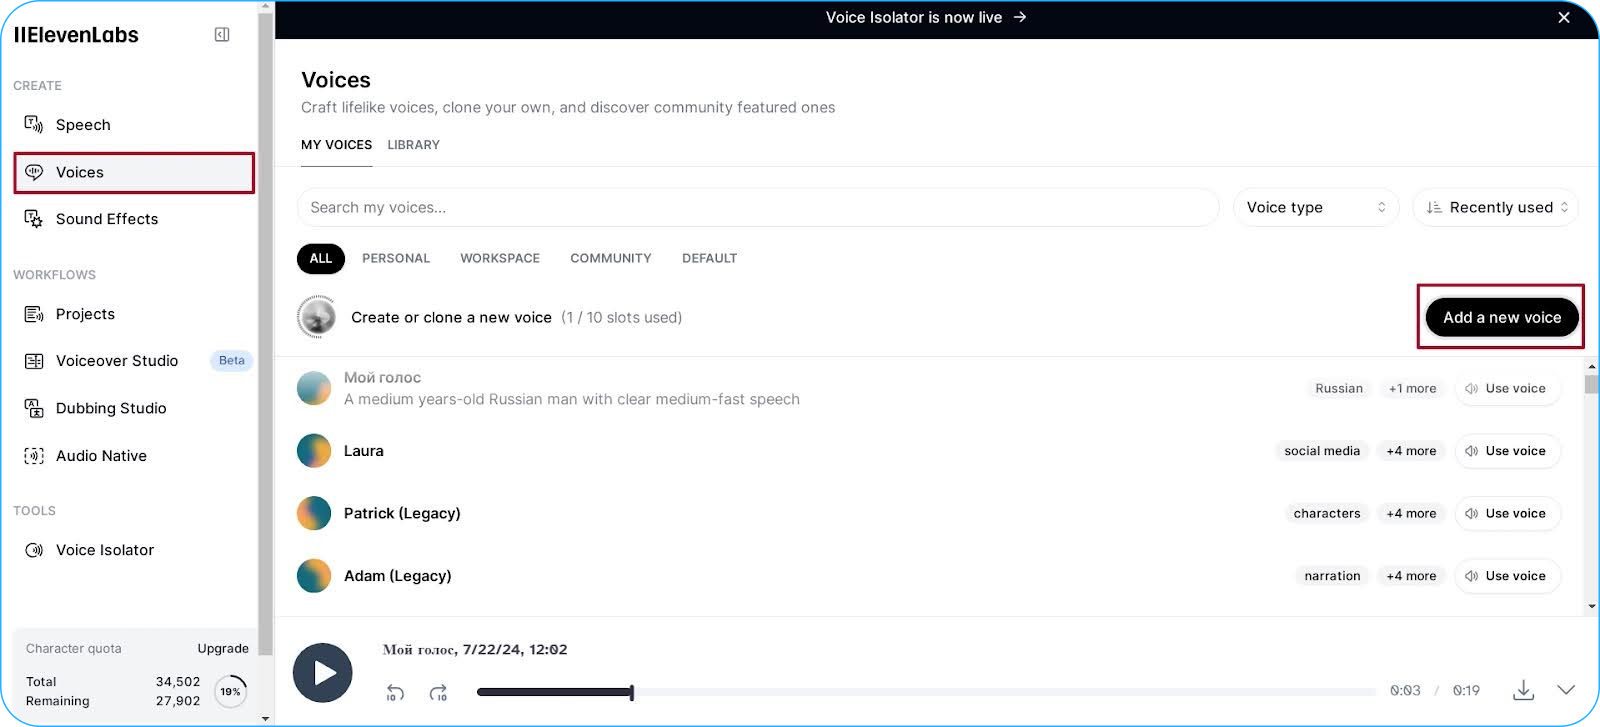Click Laura's voice avatar
The height and width of the screenshot is (727, 1600).
pyautogui.click(x=314, y=451)
